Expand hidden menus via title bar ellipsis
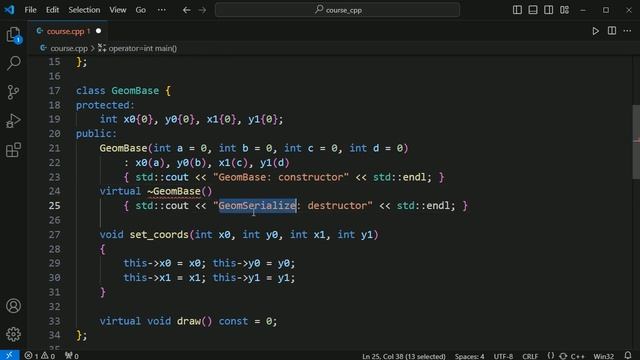 [x=162, y=10]
